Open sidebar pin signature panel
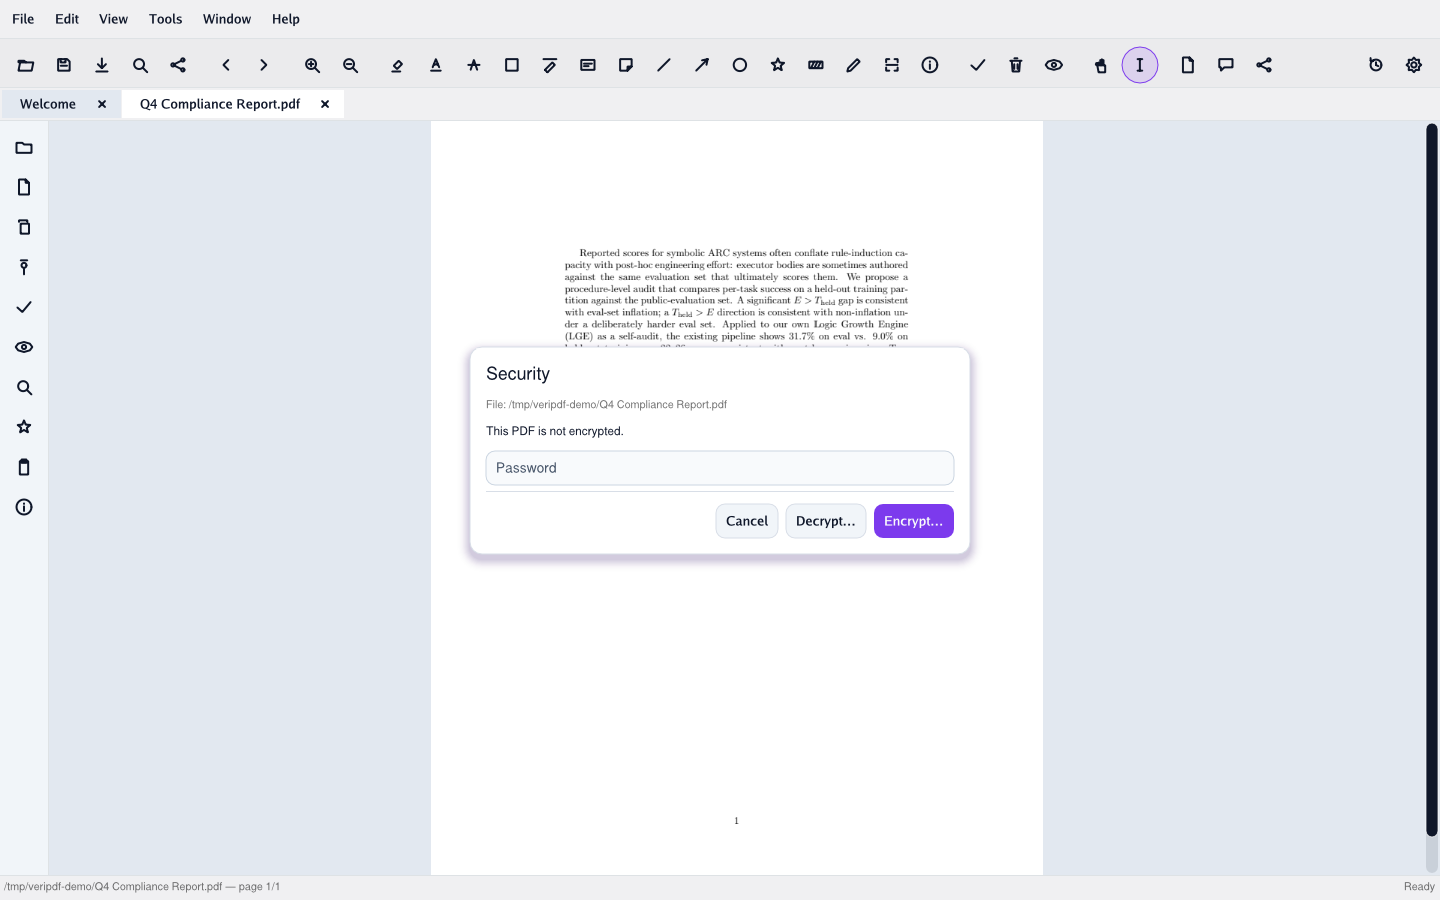This screenshot has width=1440, height=900. click(x=24, y=267)
